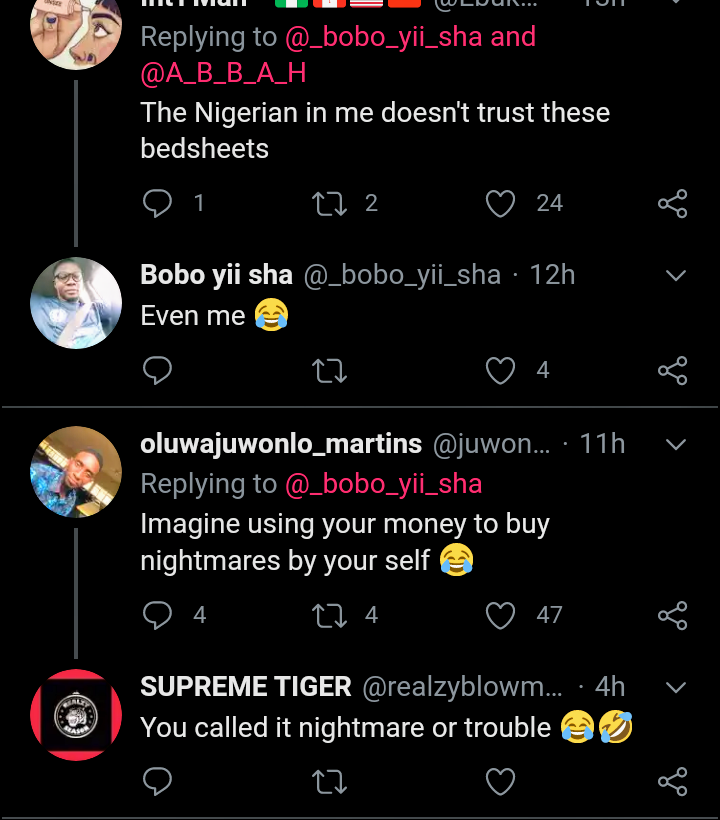Share Bobo yii sha's "Even me" tweet
Image resolution: width=720 pixels, height=820 pixels.
click(673, 371)
